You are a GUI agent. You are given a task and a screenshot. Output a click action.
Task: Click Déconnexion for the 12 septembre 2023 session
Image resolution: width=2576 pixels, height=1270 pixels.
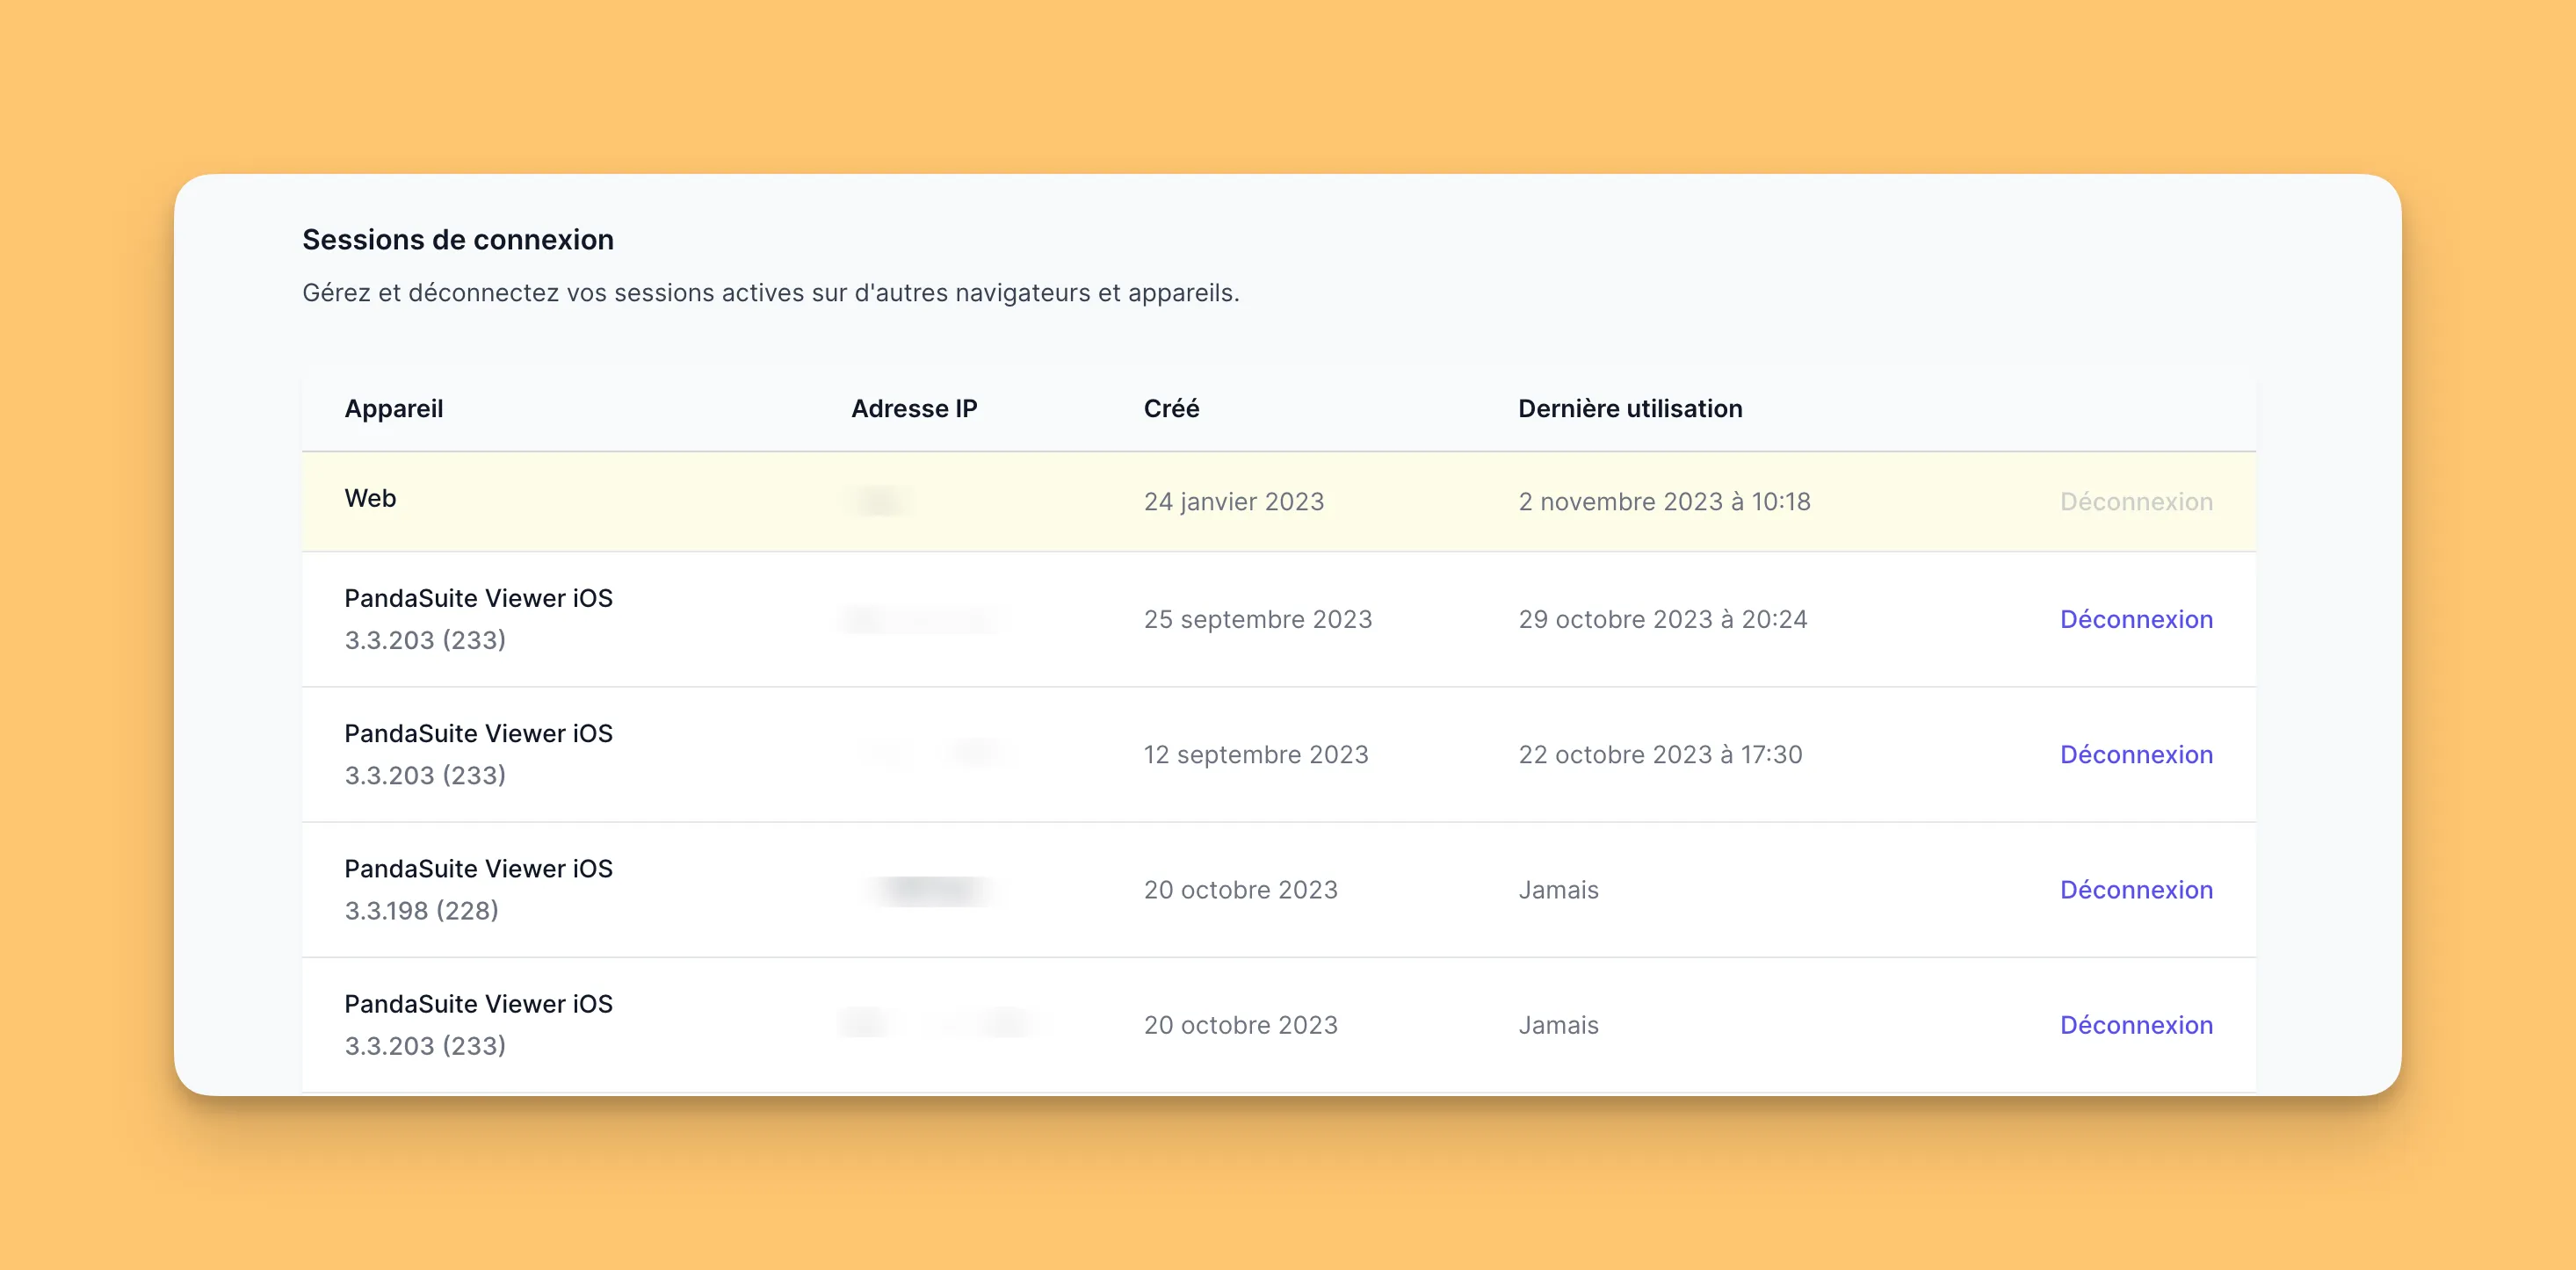pos(2135,754)
